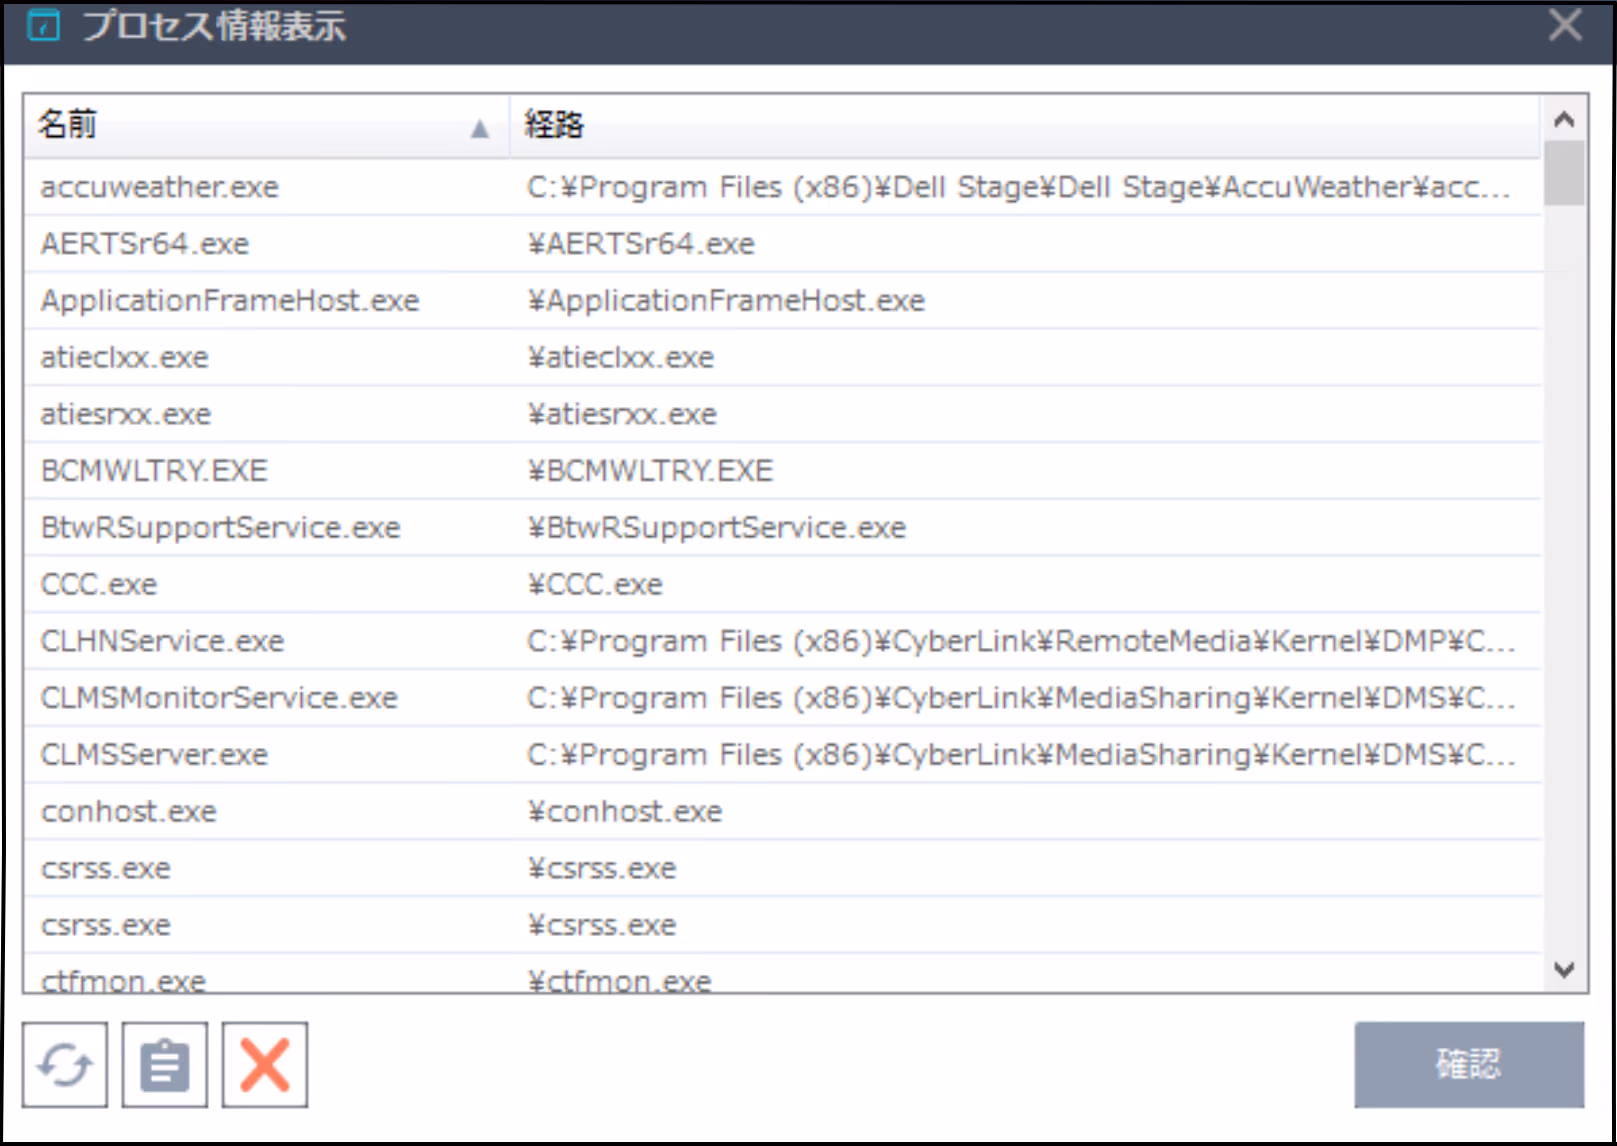Close the プロセス情報表示 dialog
The image size is (1617, 1146).
pyautogui.click(x=1565, y=25)
